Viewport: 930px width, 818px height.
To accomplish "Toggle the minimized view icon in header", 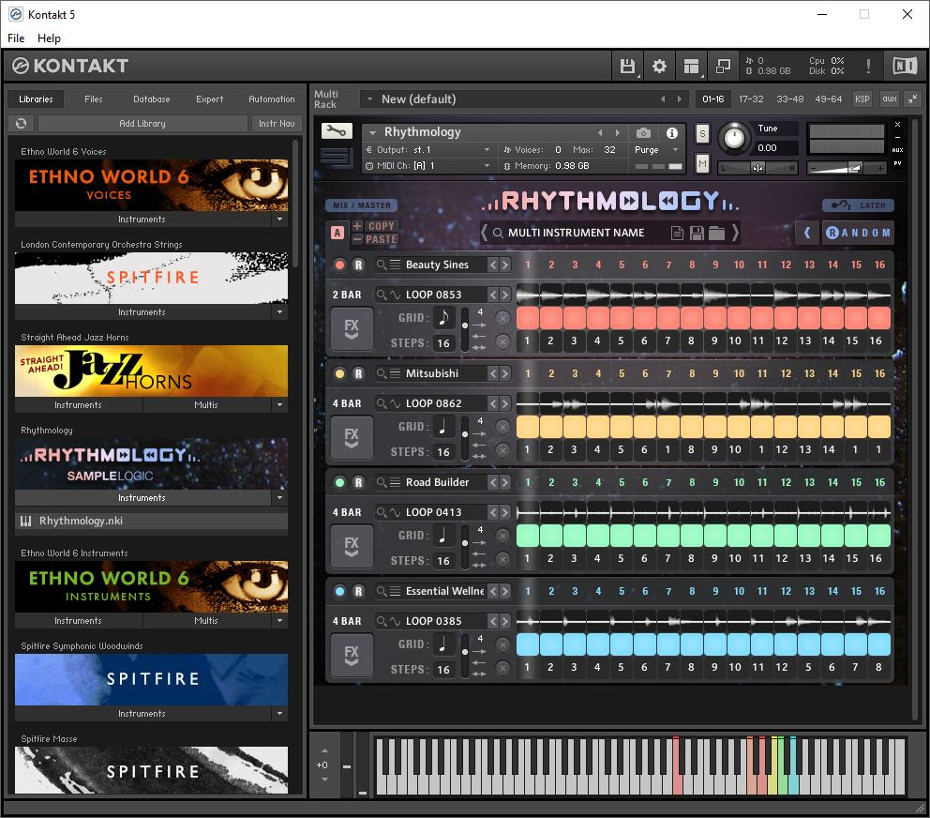I will [x=723, y=66].
